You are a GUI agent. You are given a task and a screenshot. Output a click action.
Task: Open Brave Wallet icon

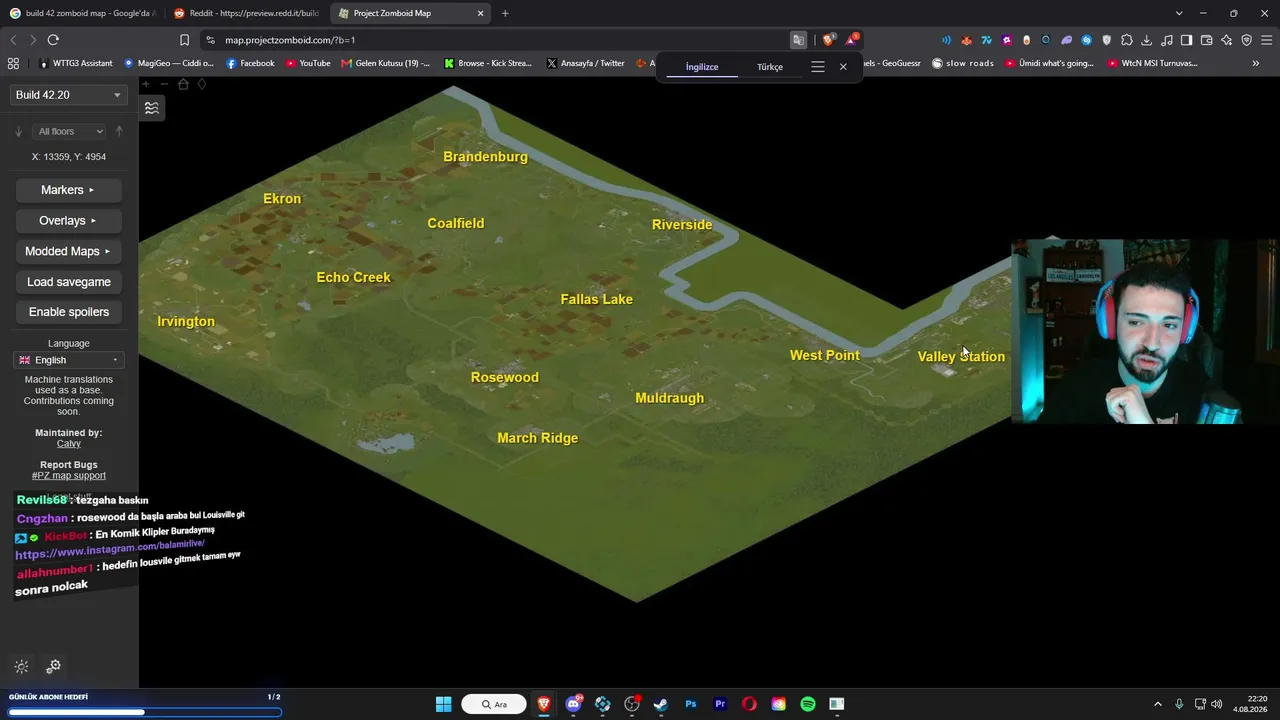click(1207, 40)
